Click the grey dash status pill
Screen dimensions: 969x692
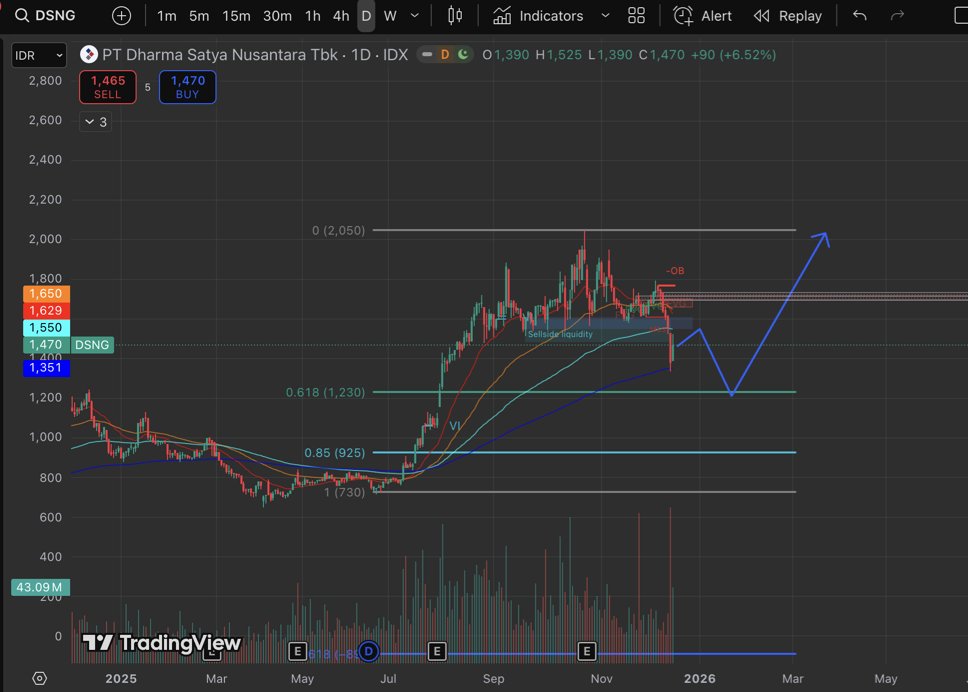426,55
